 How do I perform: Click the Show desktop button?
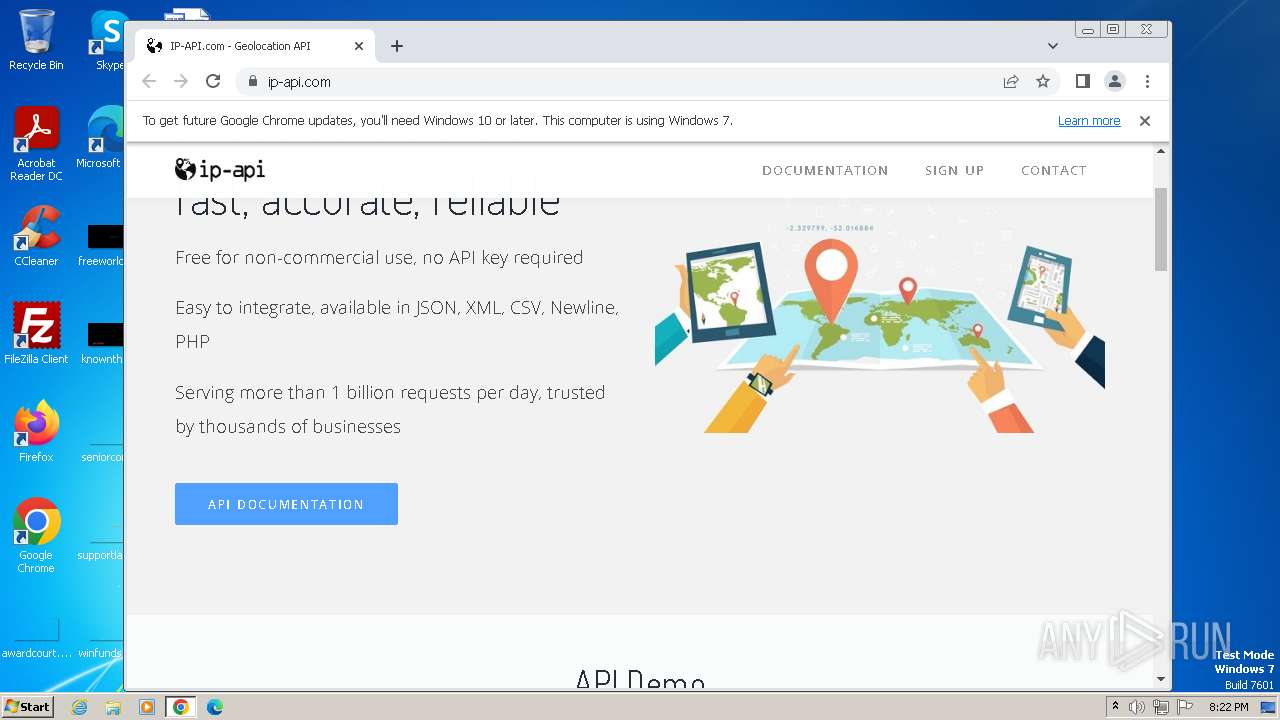coord(1268,707)
